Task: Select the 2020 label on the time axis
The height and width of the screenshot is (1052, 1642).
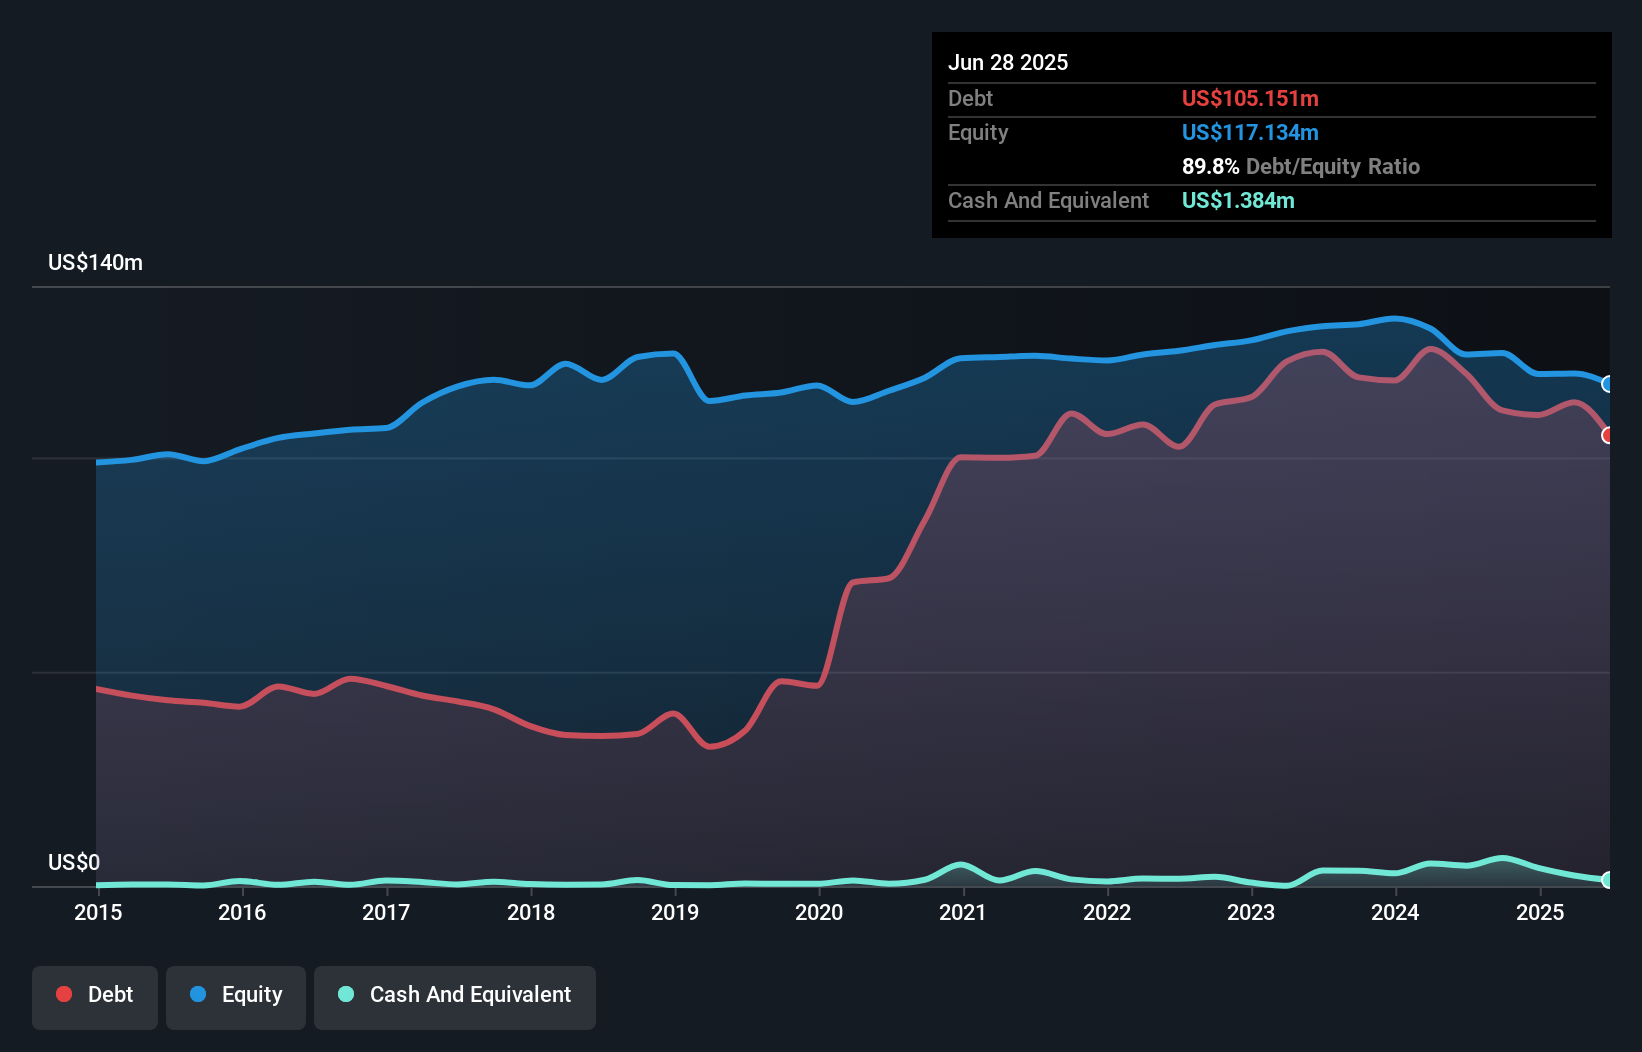Action: (818, 912)
